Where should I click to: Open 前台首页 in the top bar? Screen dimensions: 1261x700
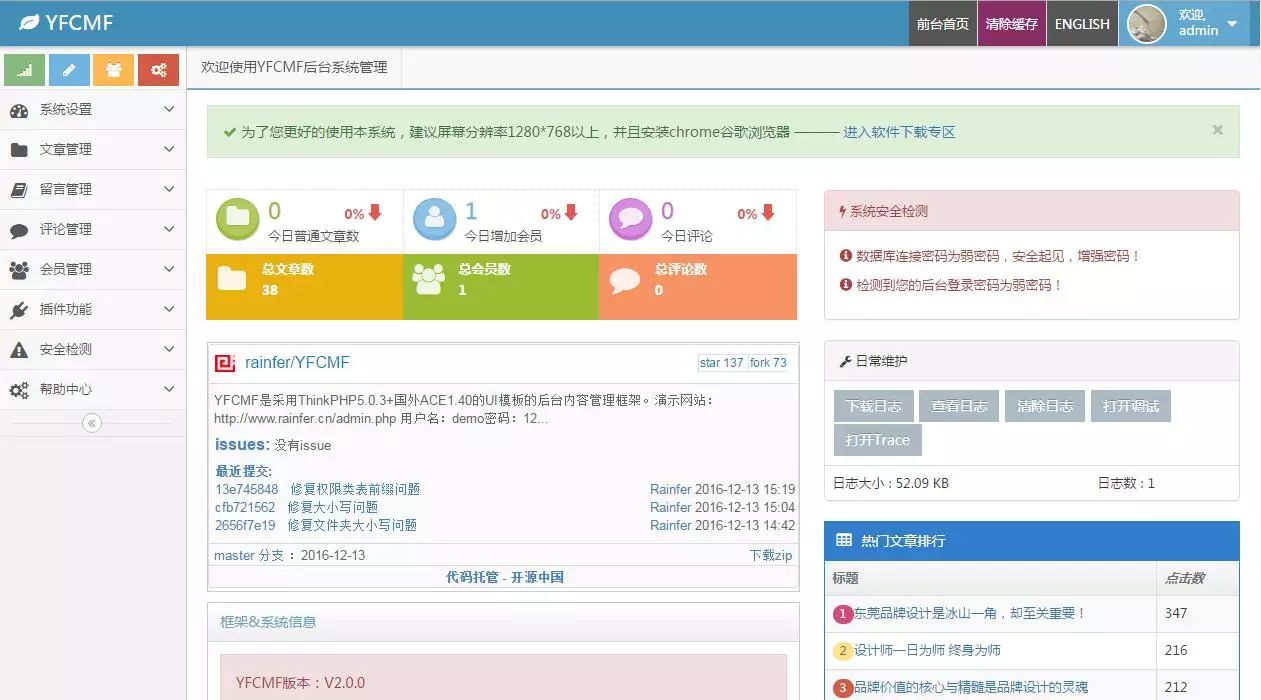point(943,23)
